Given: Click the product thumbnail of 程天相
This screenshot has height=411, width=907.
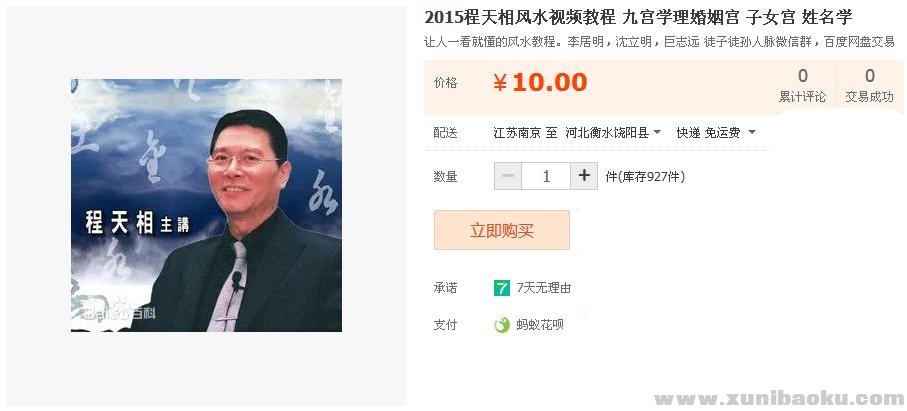Looking at the screenshot, I should pyautogui.click(x=206, y=205).
